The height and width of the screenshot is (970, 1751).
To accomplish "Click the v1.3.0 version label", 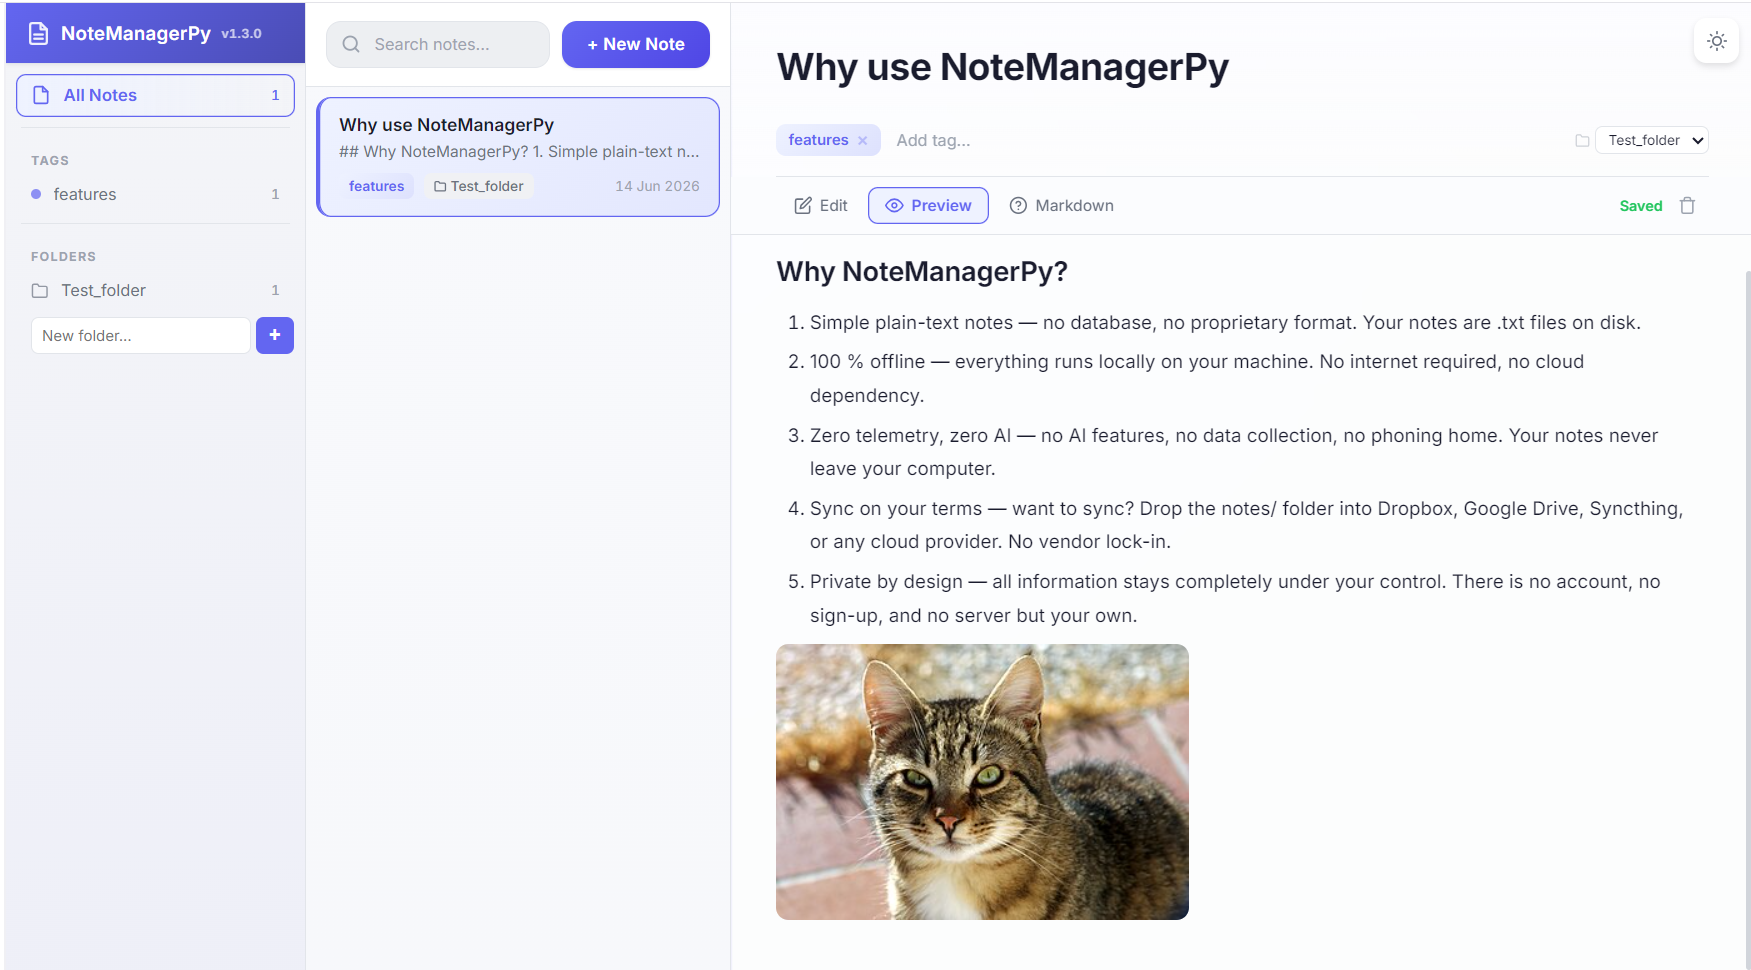I will pyautogui.click(x=241, y=33).
